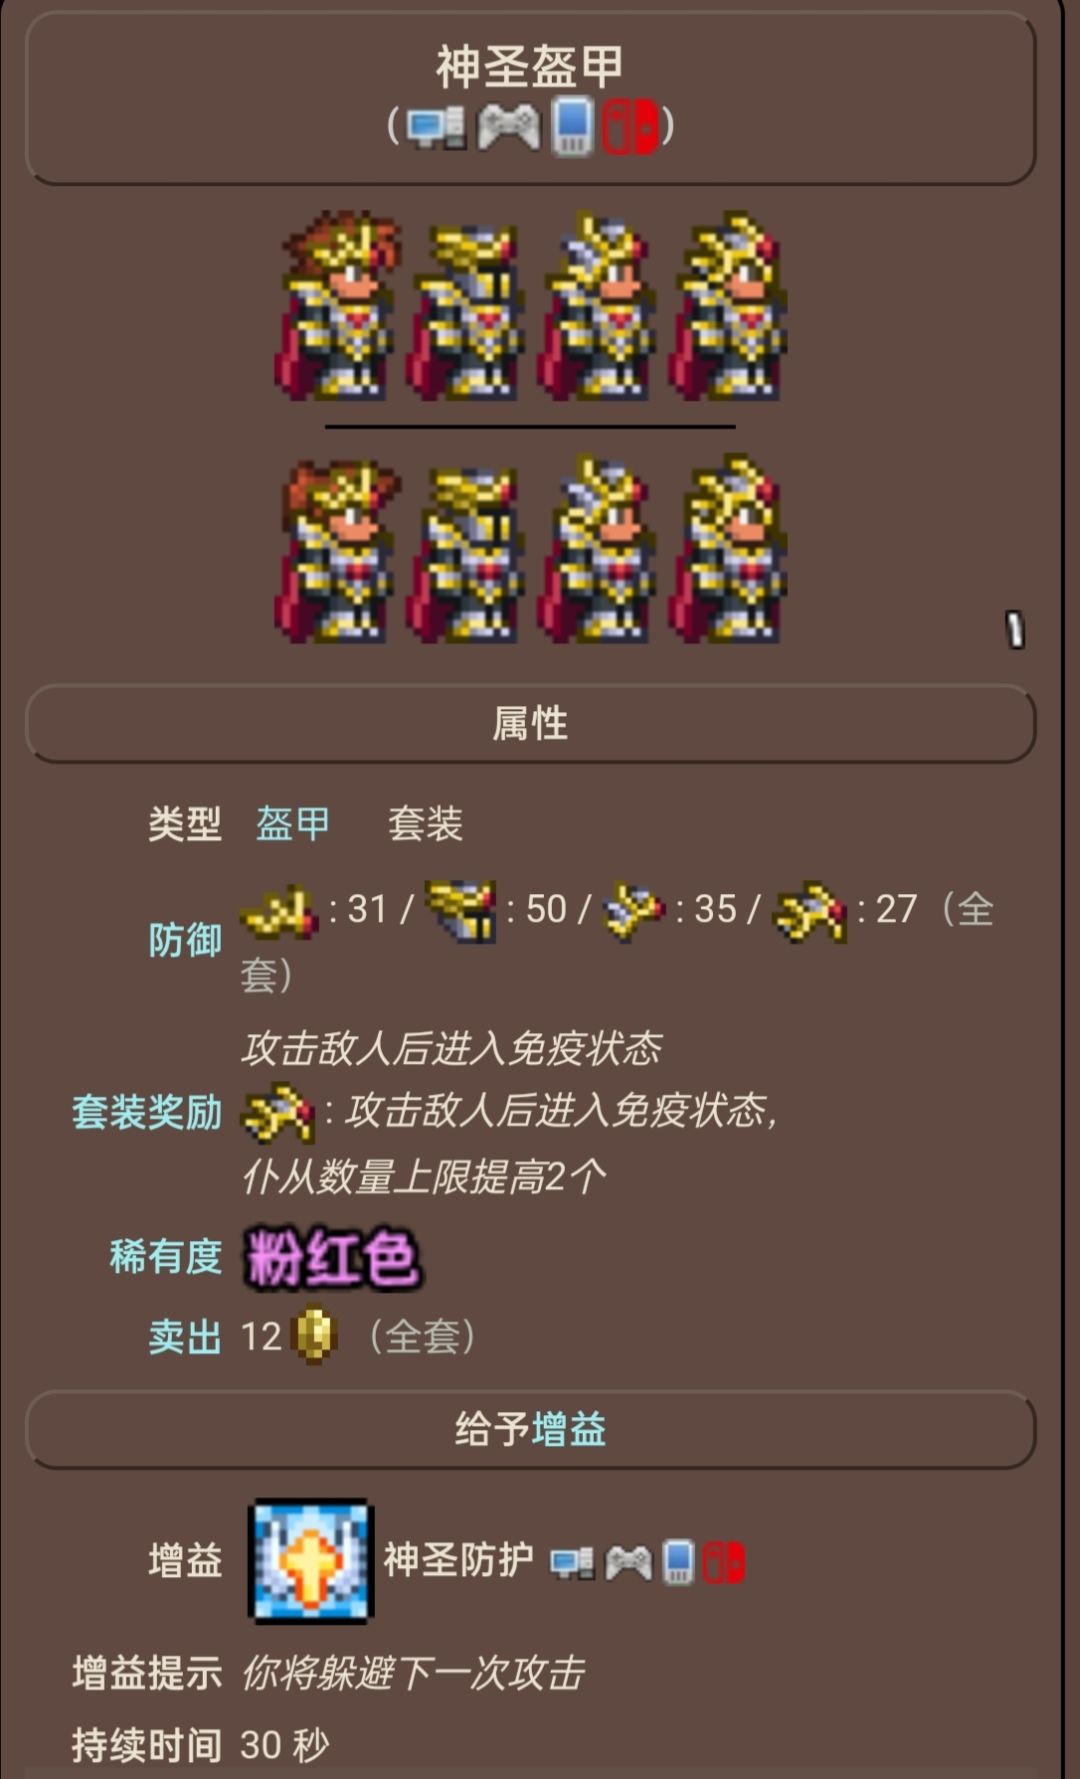Screen dimensions: 1080x1779
Task: Open the 套装奖励 label link
Action: [147, 1113]
